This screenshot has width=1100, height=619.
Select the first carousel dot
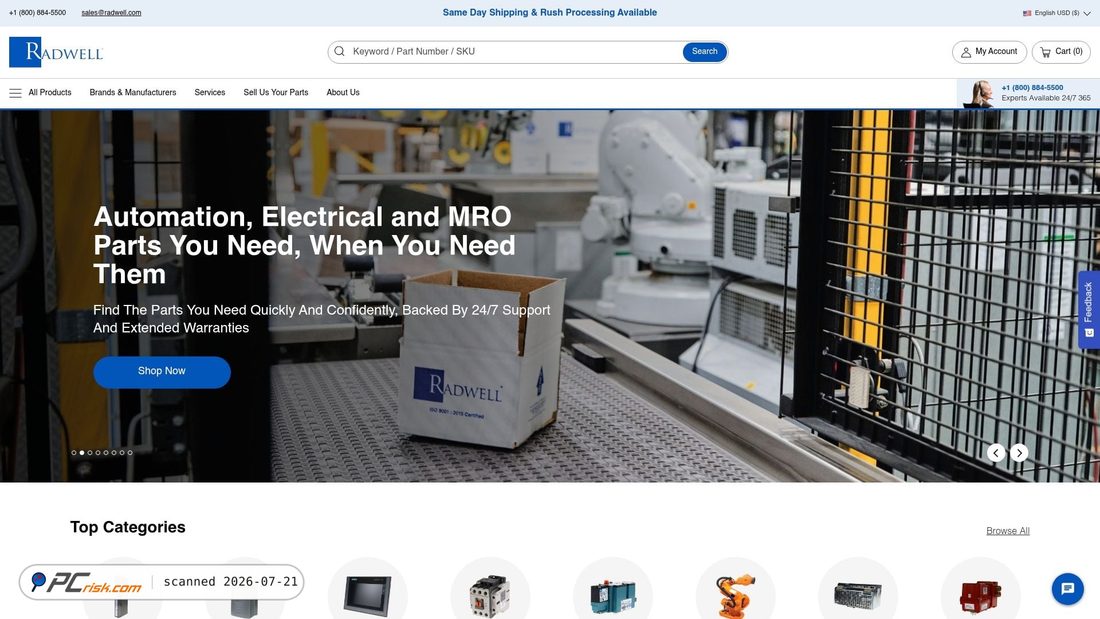click(x=74, y=453)
